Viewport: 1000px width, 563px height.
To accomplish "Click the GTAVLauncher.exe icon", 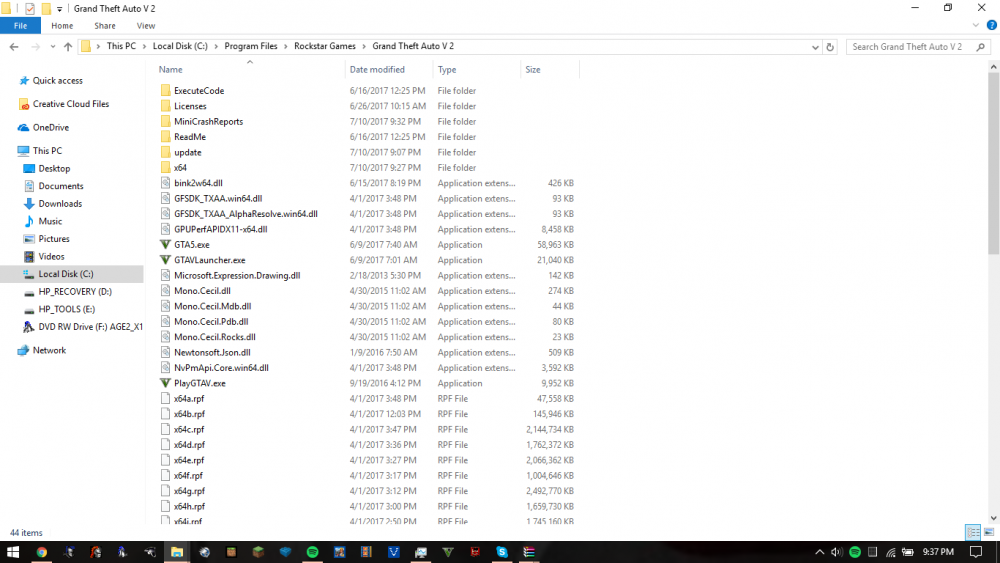I will [165, 260].
